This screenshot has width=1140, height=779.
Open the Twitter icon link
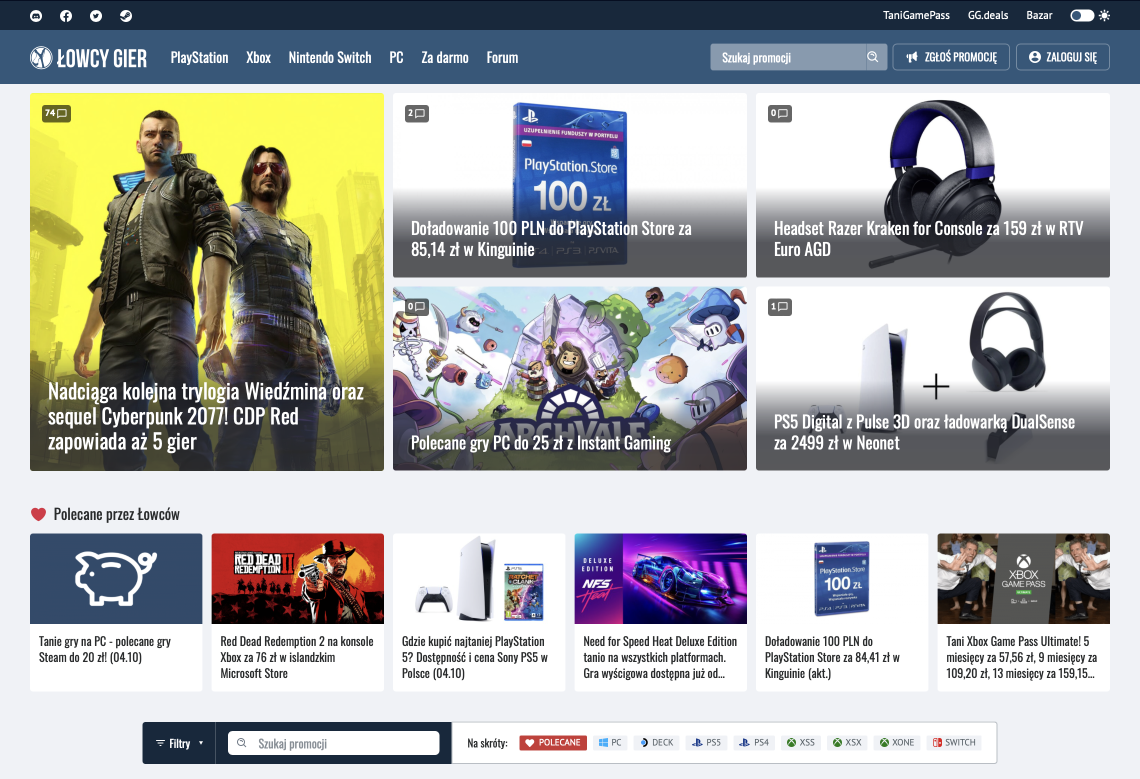tap(96, 15)
